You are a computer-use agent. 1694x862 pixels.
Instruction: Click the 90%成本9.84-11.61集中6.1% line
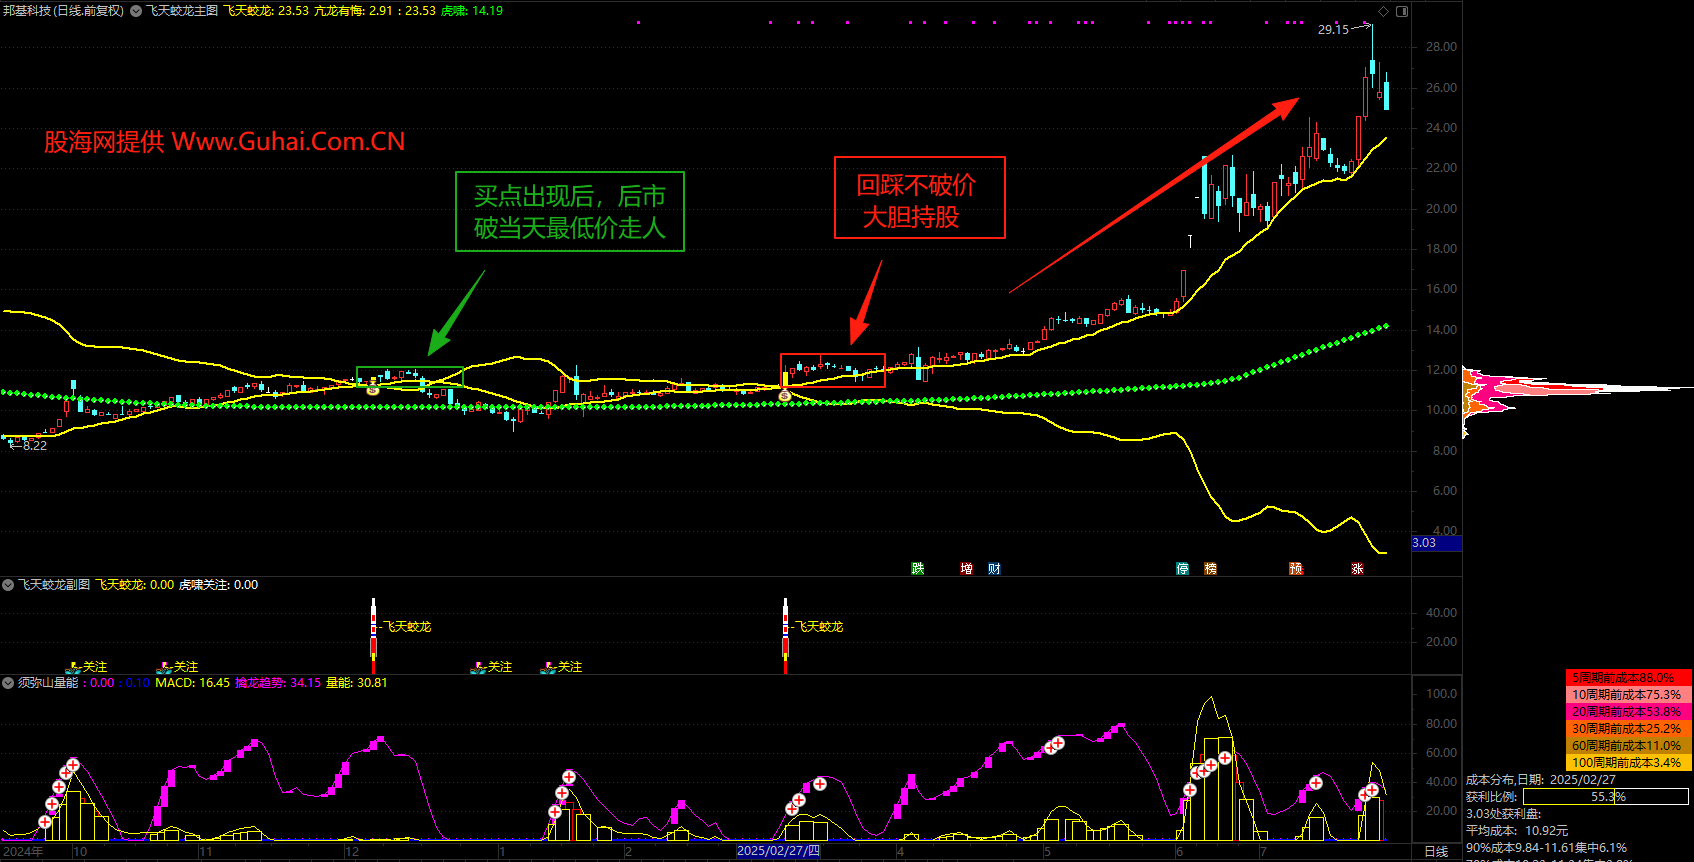(1546, 848)
